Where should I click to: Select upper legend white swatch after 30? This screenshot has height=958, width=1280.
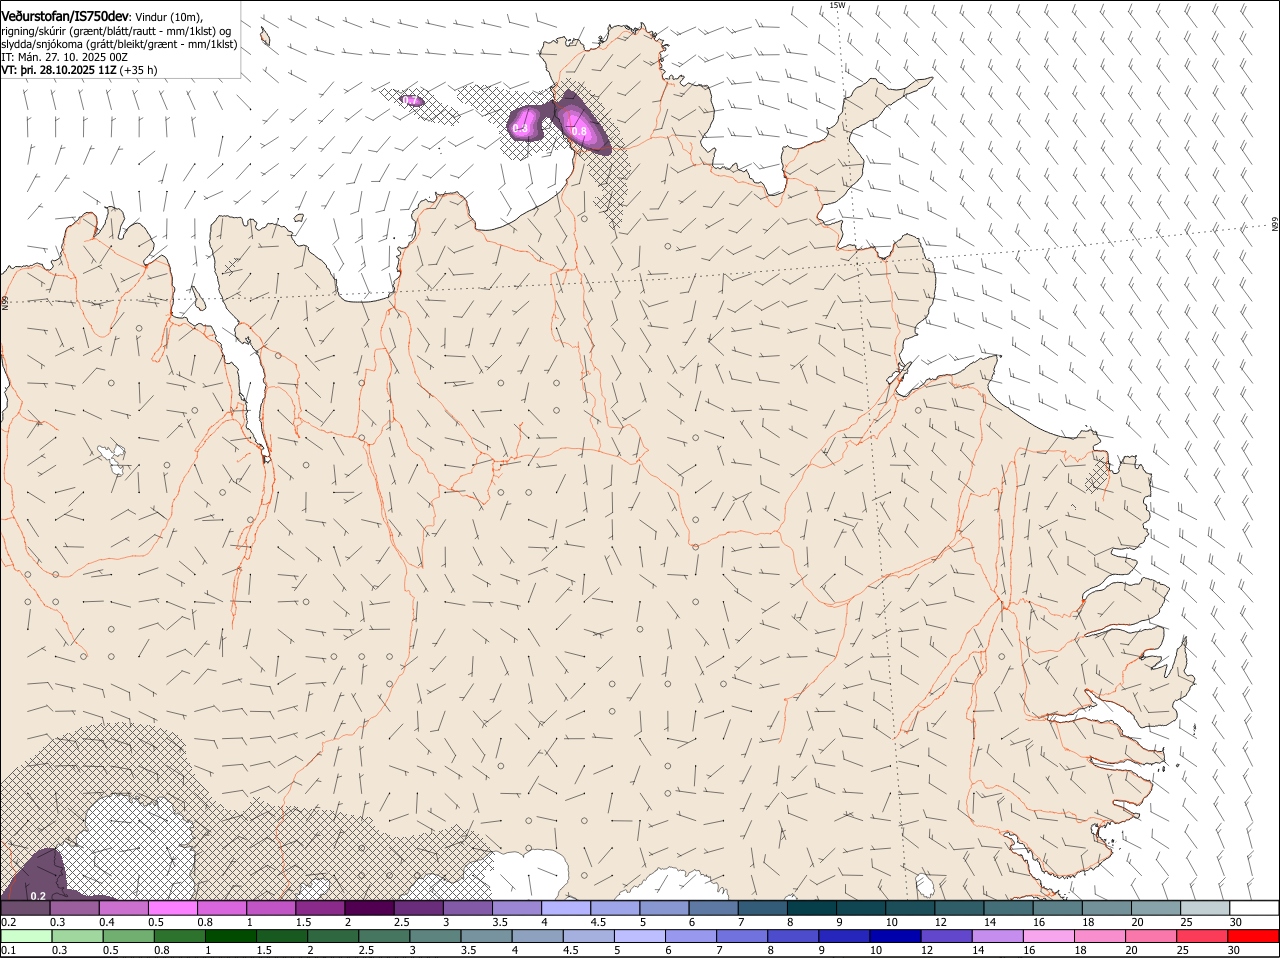(x=1255, y=908)
